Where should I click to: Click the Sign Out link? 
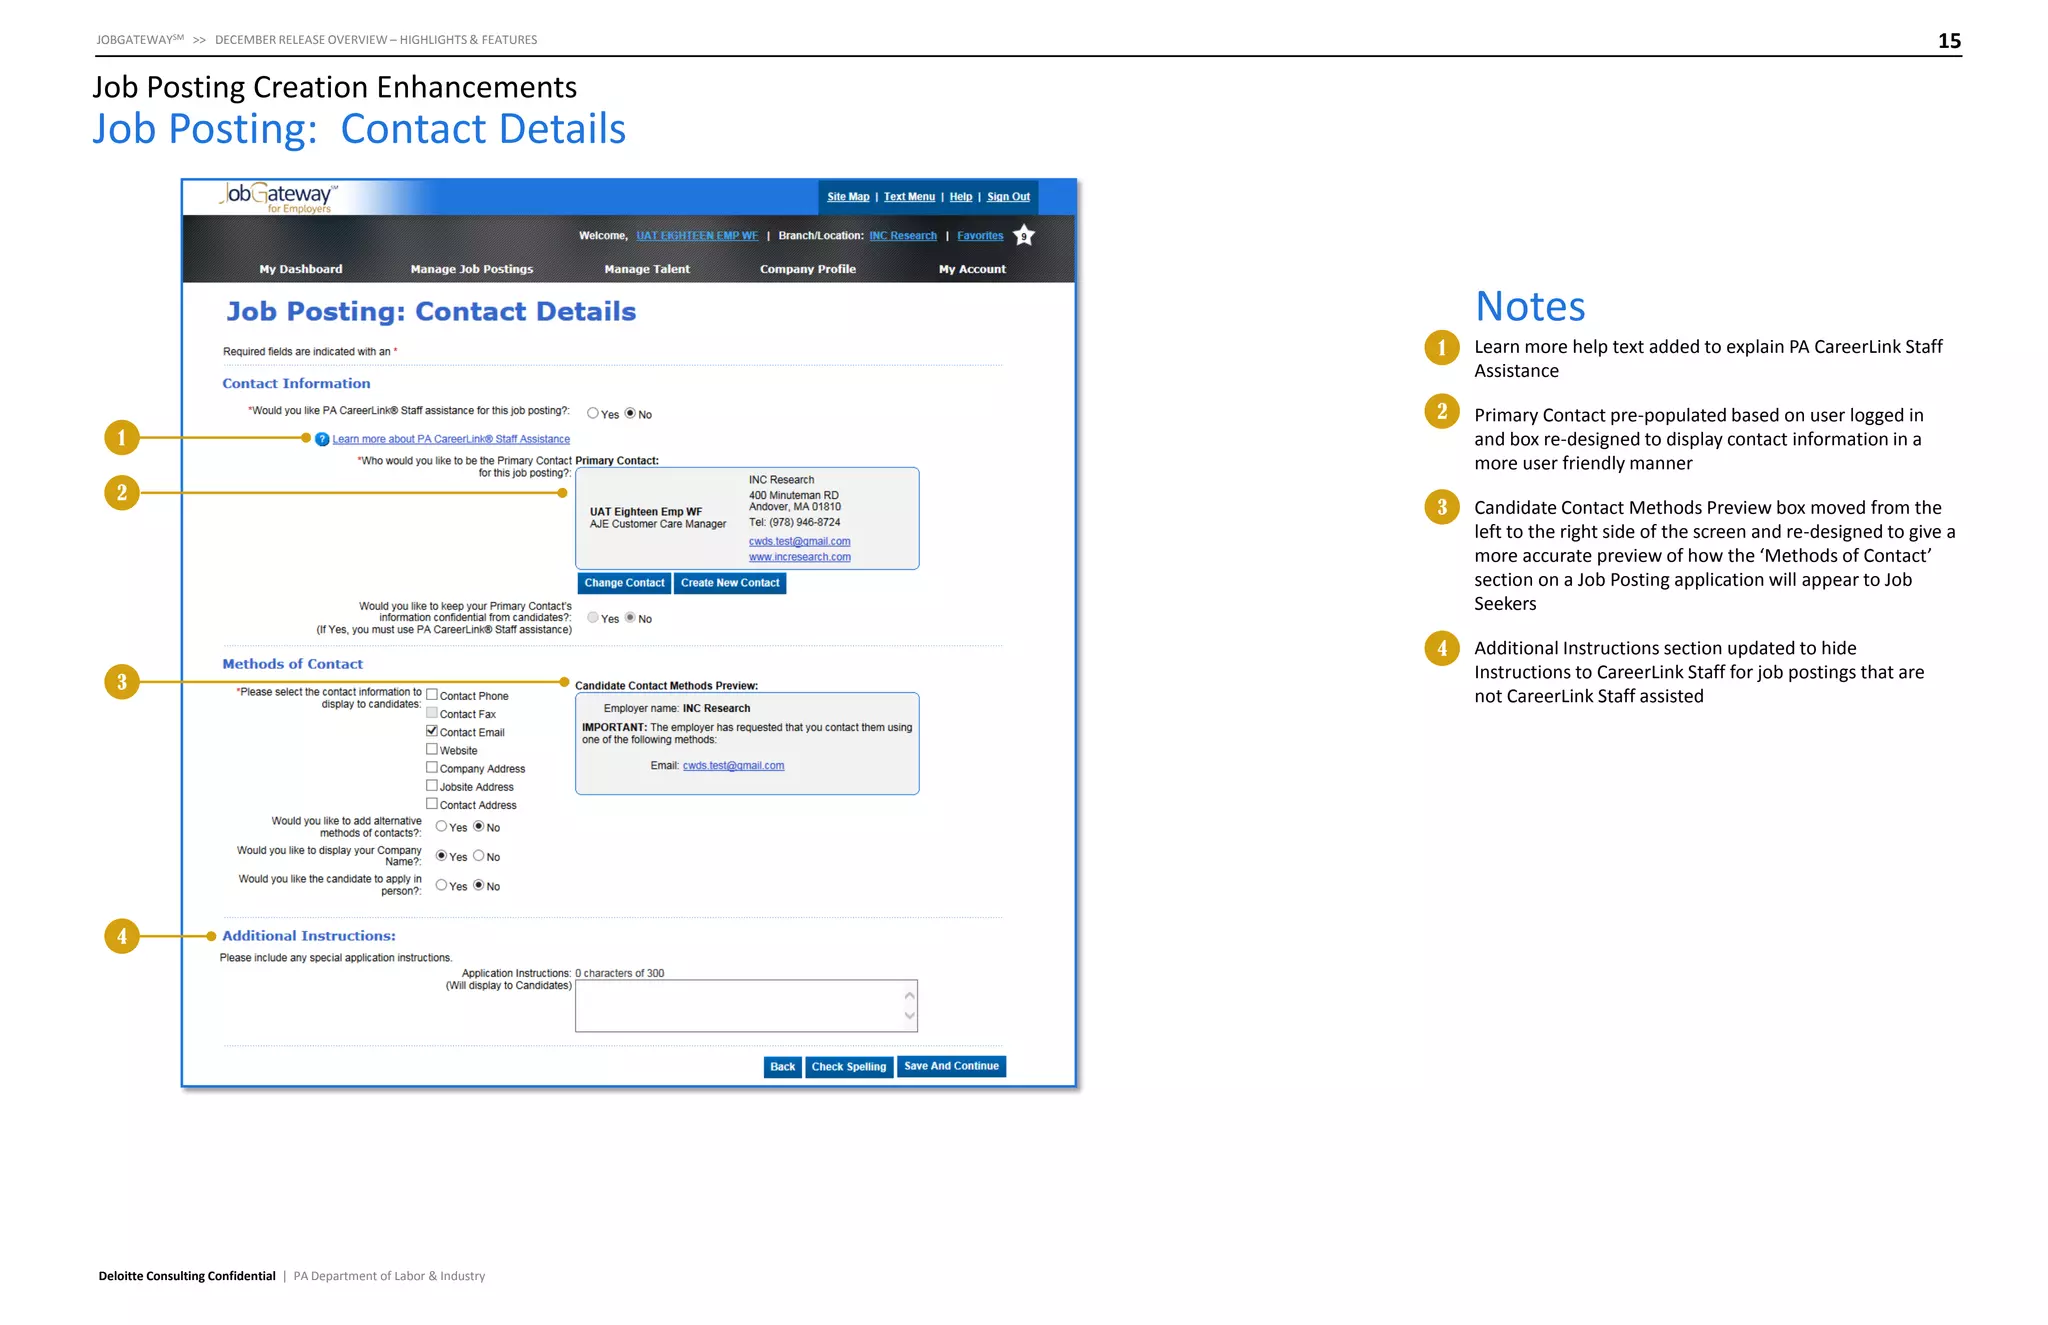(1008, 197)
